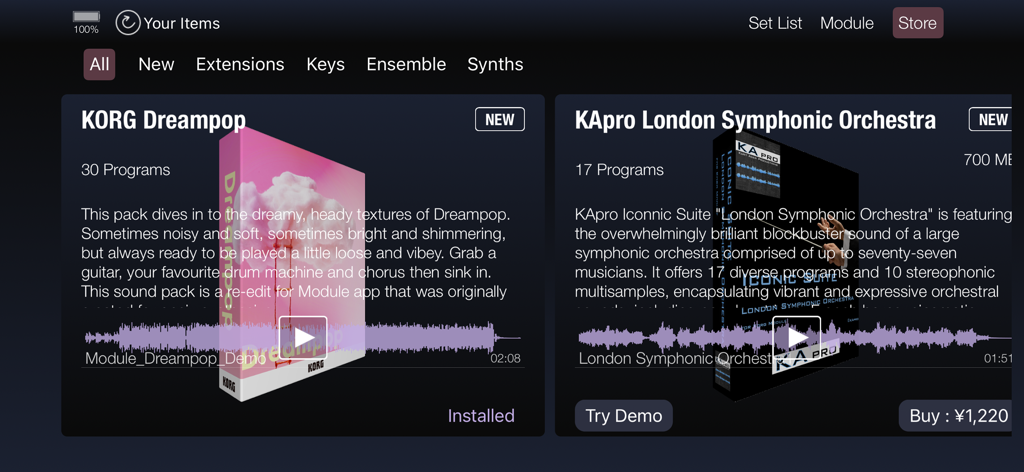Viewport: 1024px width, 472px height.
Task: Seek in the Dreampop demo waveform
Action: (x=302, y=338)
